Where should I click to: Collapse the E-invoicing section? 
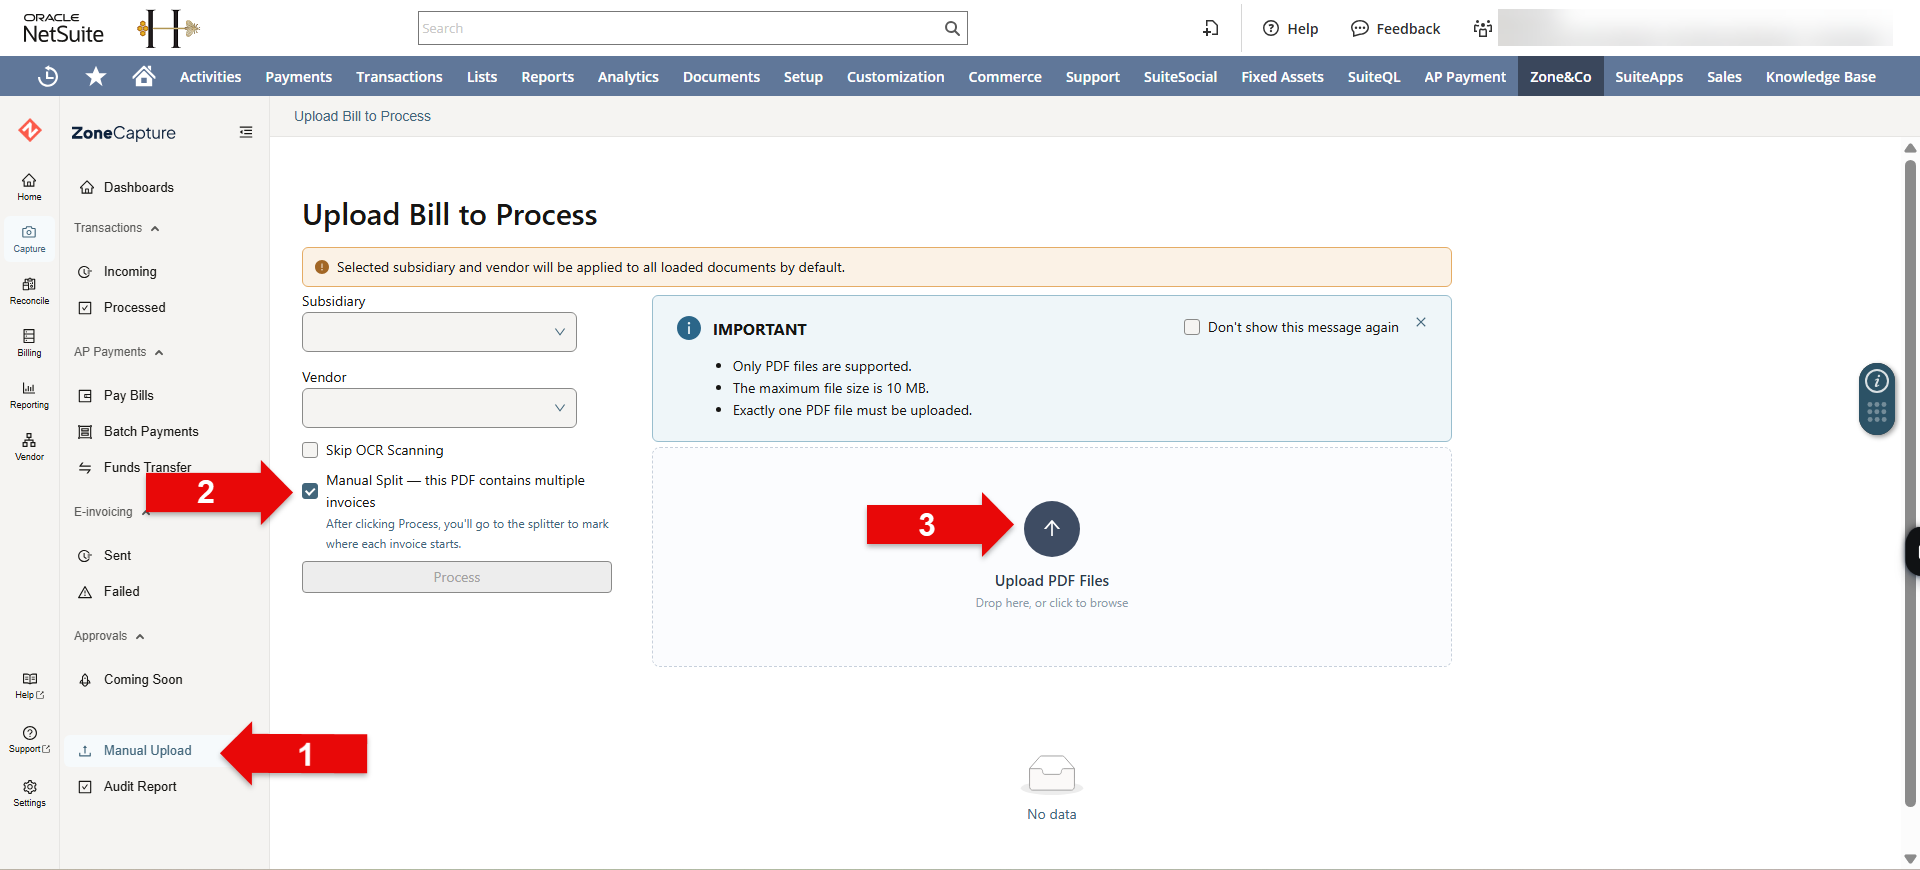click(111, 512)
